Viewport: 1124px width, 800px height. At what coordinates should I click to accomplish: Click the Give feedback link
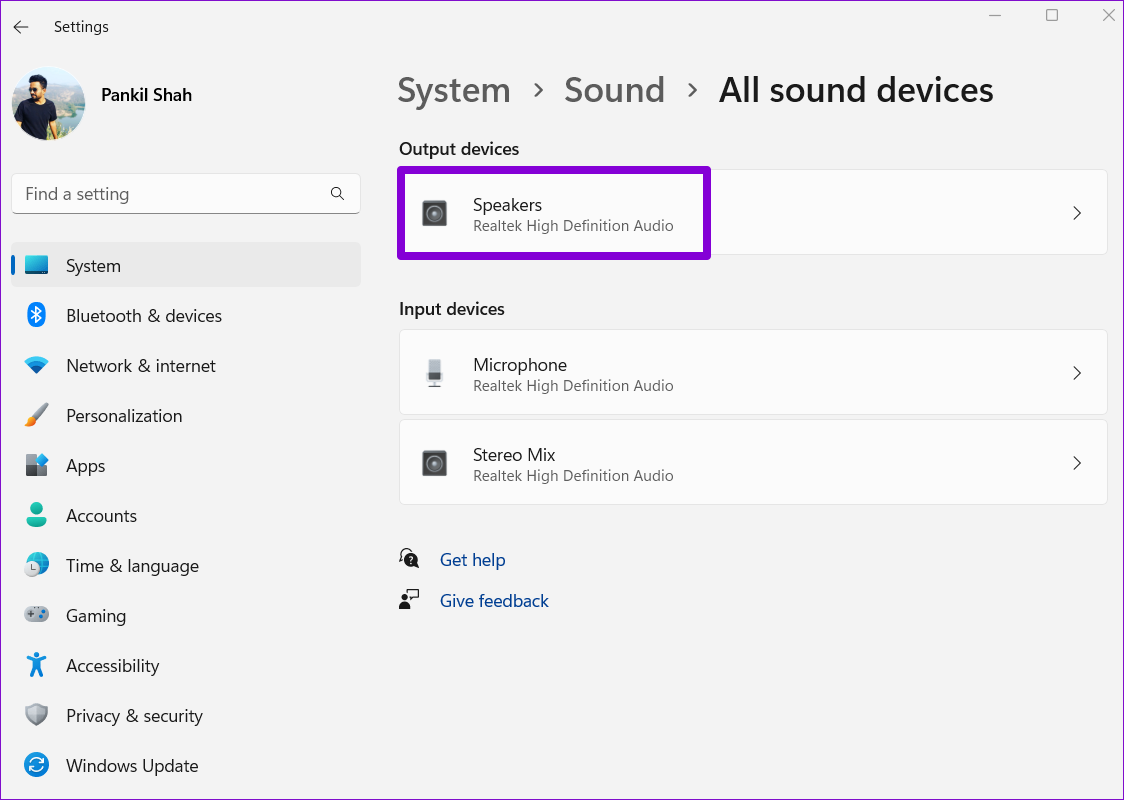[x=494, y=601]
